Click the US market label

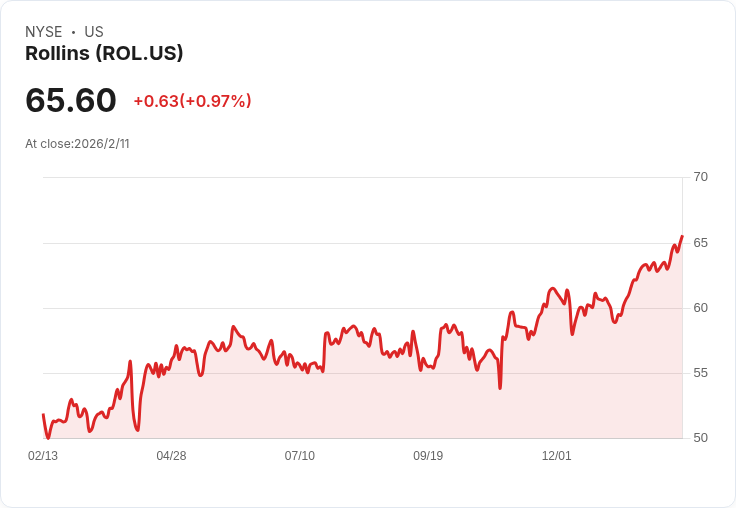click(94, 32)
